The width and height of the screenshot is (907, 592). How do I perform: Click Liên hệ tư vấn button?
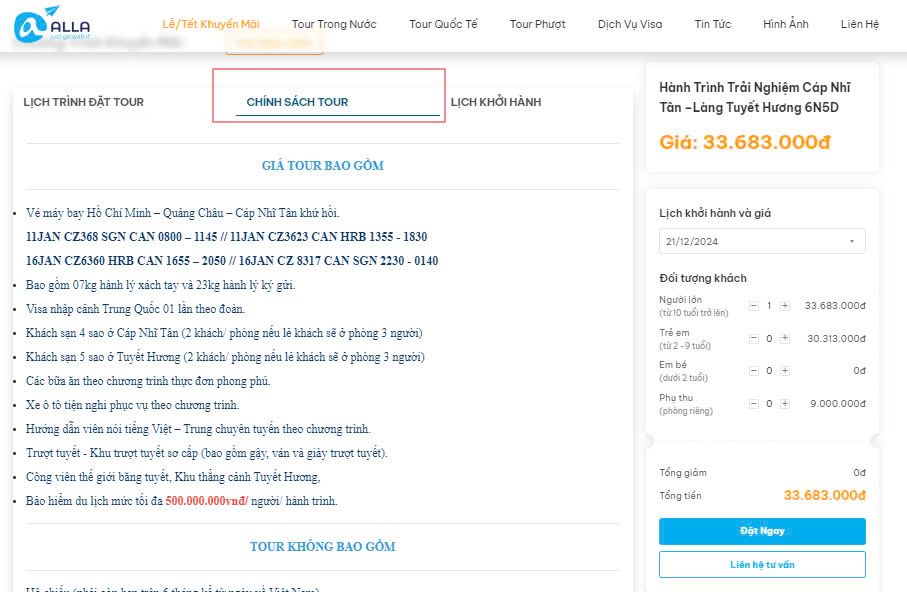[x=762, y=565]
